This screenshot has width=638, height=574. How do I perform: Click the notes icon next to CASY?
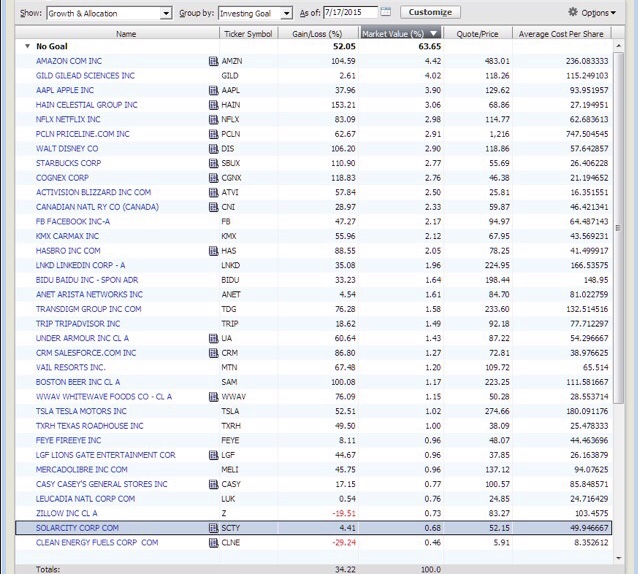[x=213, y=484]
